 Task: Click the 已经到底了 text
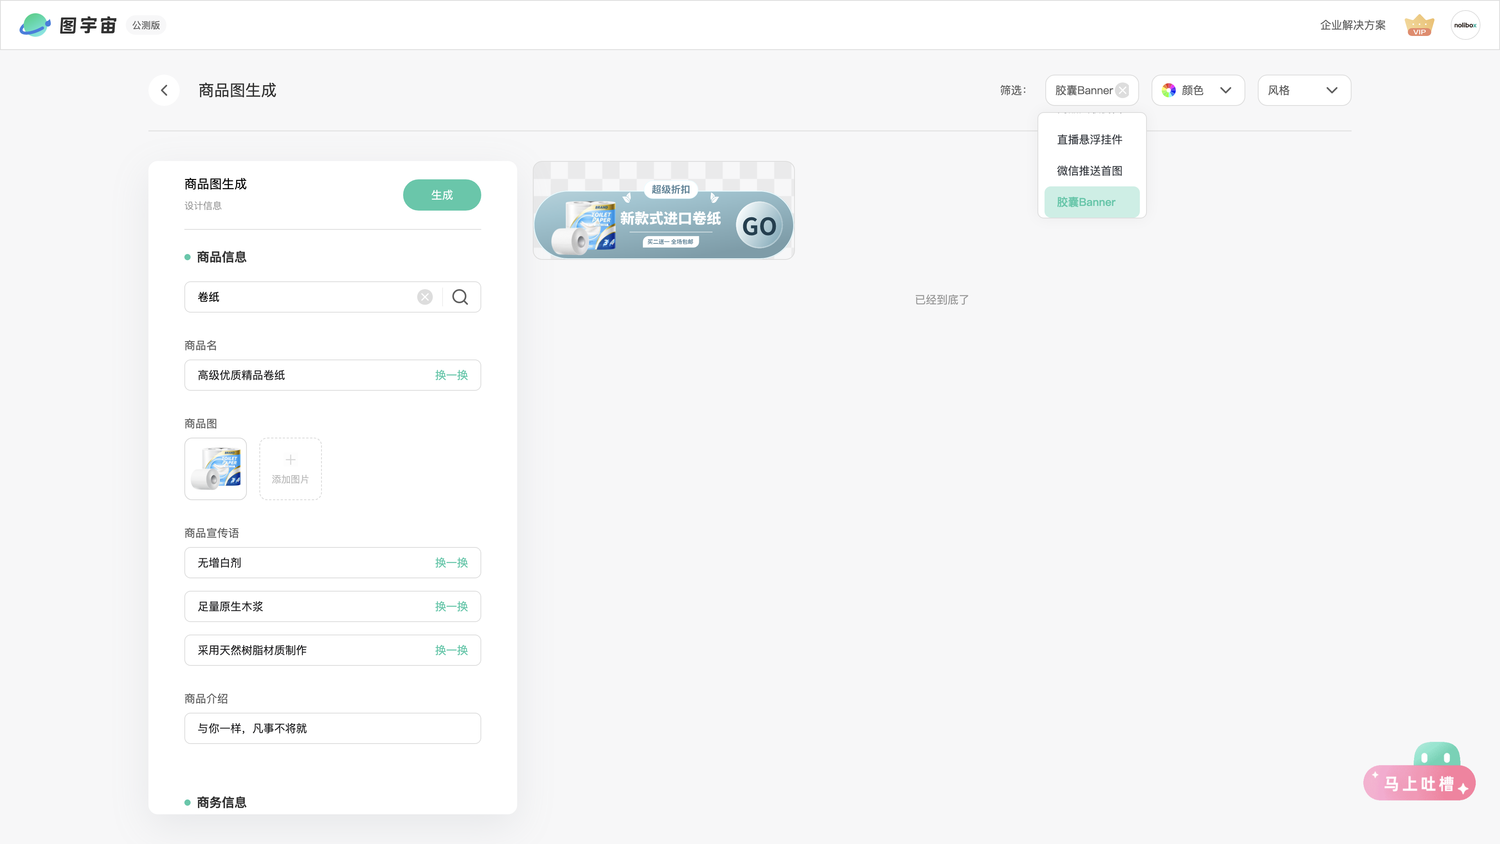click(x=942, y=300)
